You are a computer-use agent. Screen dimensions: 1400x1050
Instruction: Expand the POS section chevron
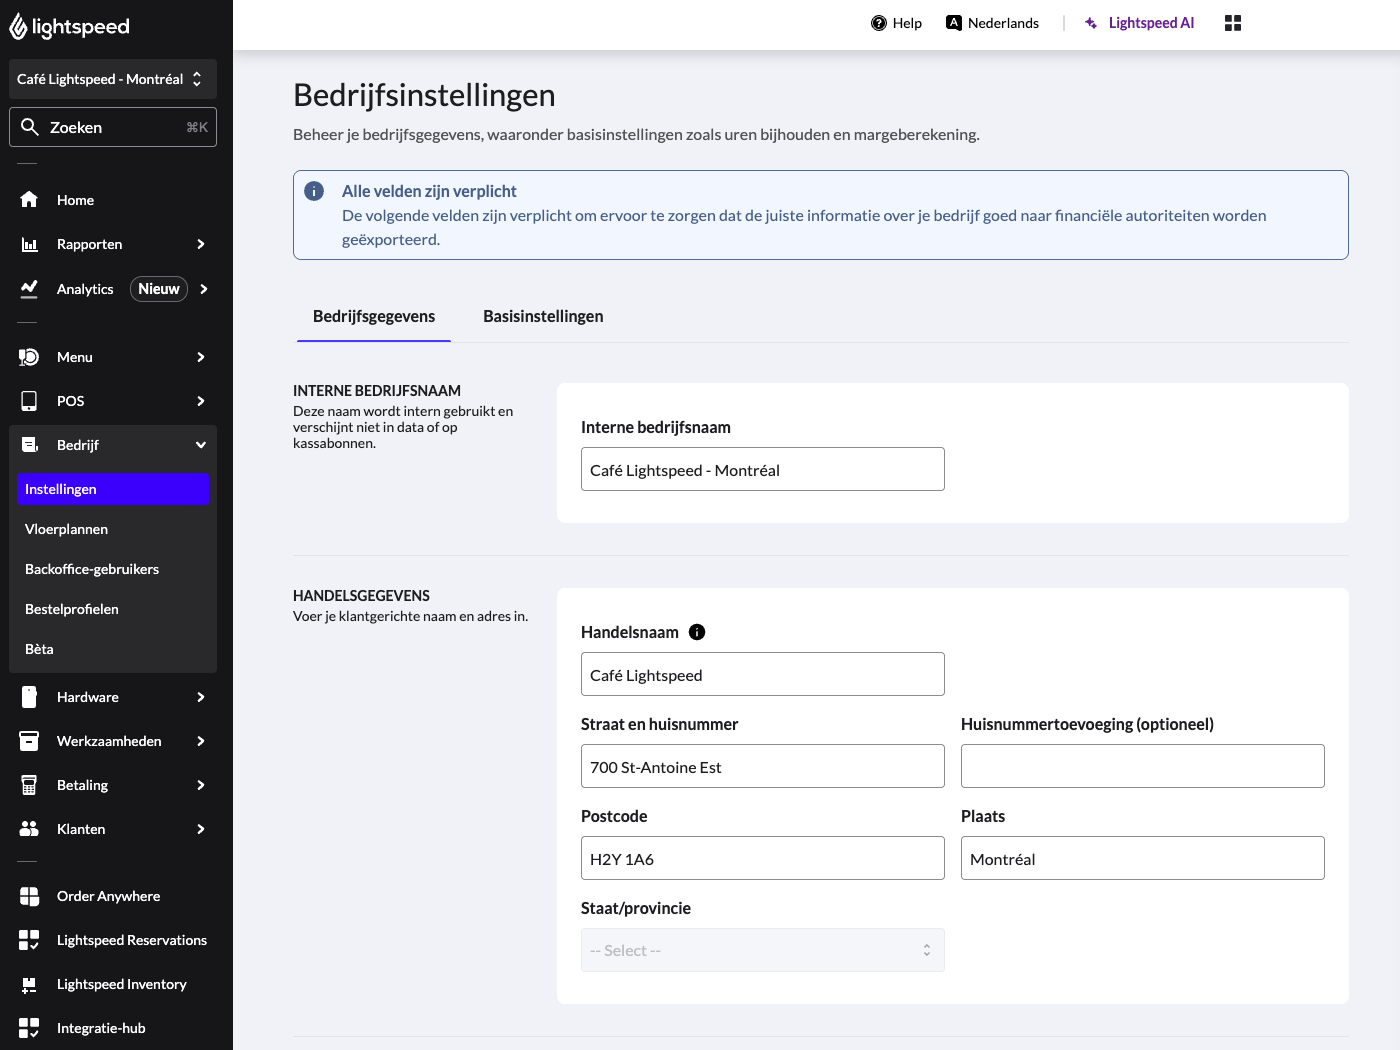(201, 401)
